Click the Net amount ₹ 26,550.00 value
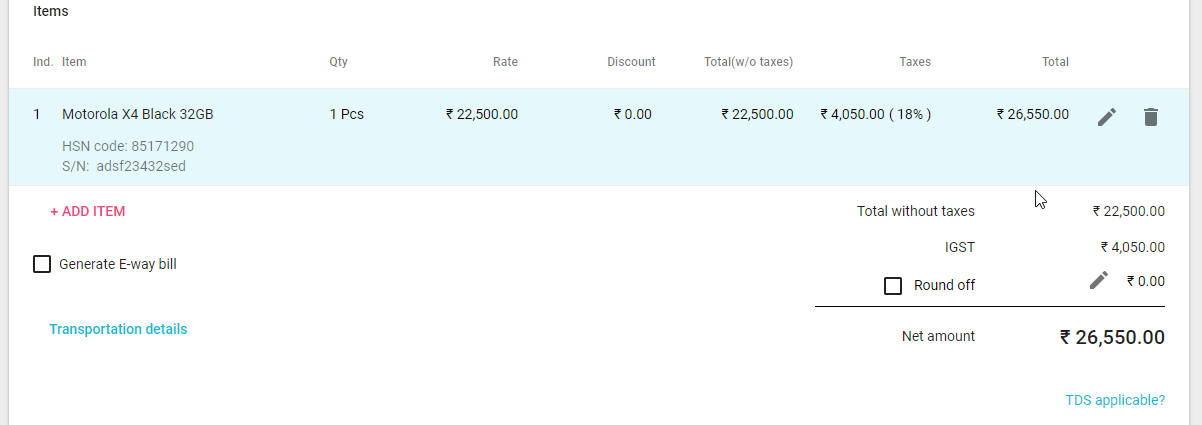 tap(1112, 337)
